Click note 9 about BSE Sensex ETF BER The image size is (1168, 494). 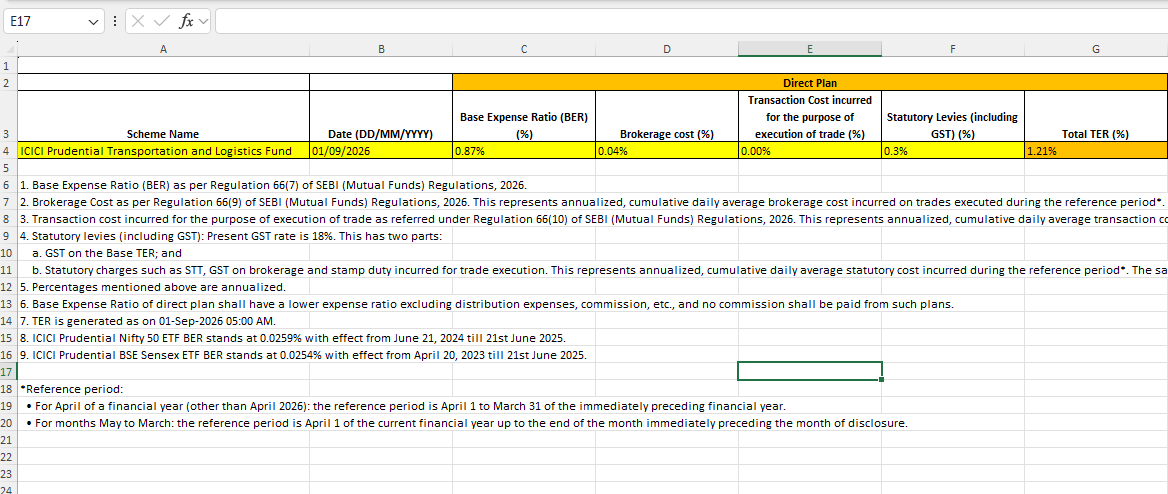[x=303, y=355]
